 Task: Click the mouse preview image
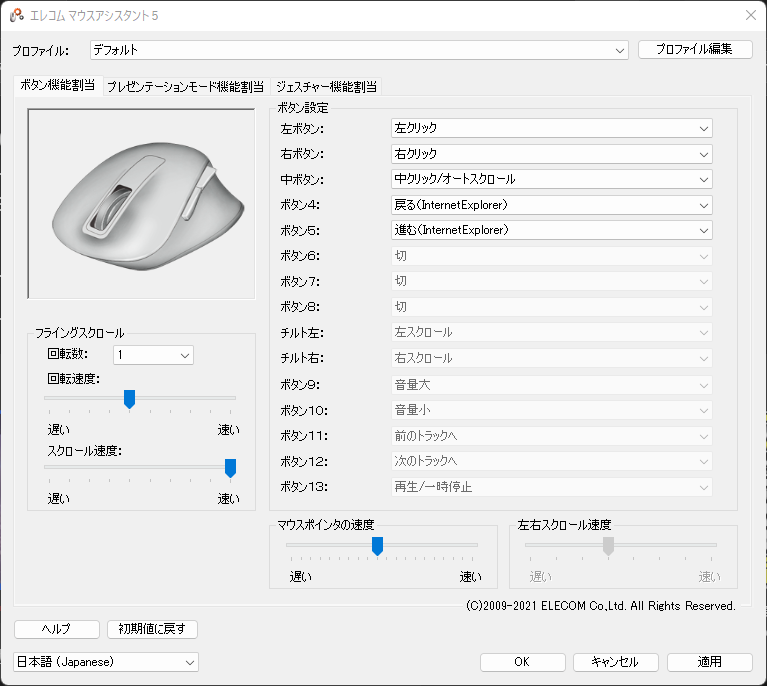141,204
